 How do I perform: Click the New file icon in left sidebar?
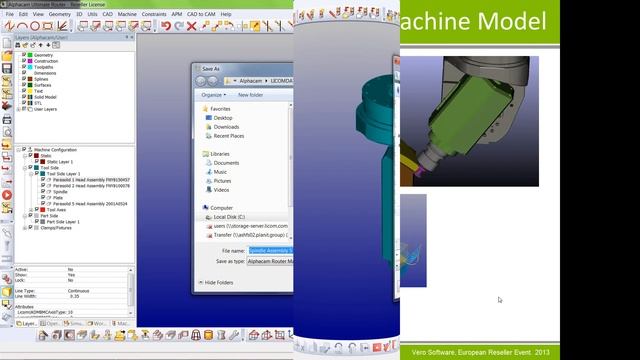[x=7, y=43]
